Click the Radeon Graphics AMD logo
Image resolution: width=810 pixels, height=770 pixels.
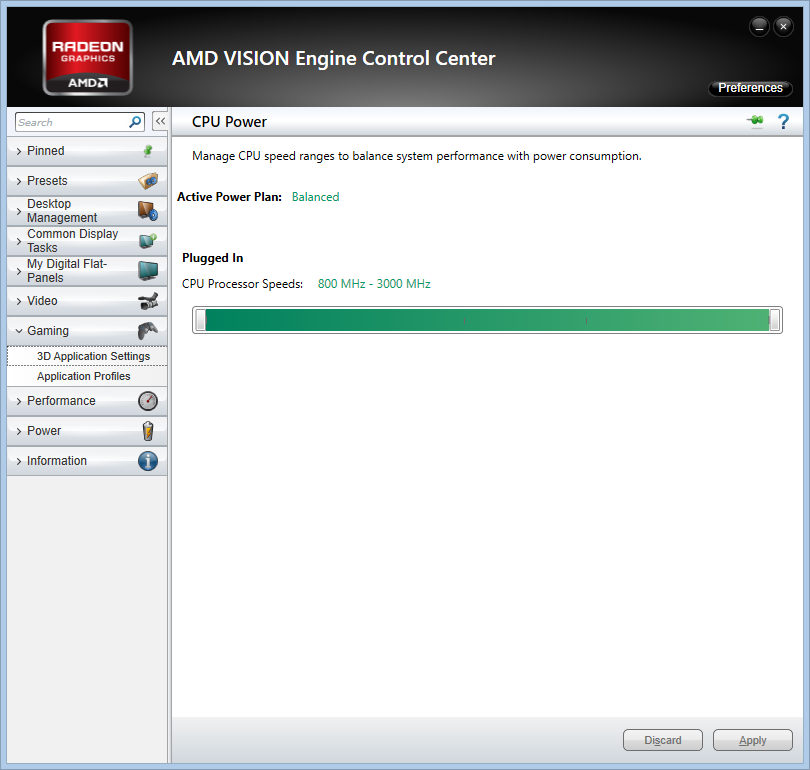coord(87,57)
